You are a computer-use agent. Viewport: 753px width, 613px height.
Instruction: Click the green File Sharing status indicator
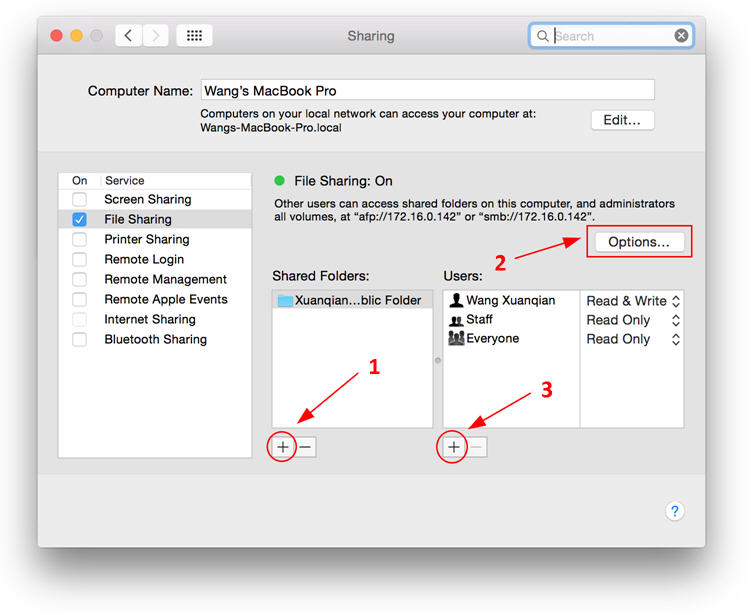click(x=279, y=181)
